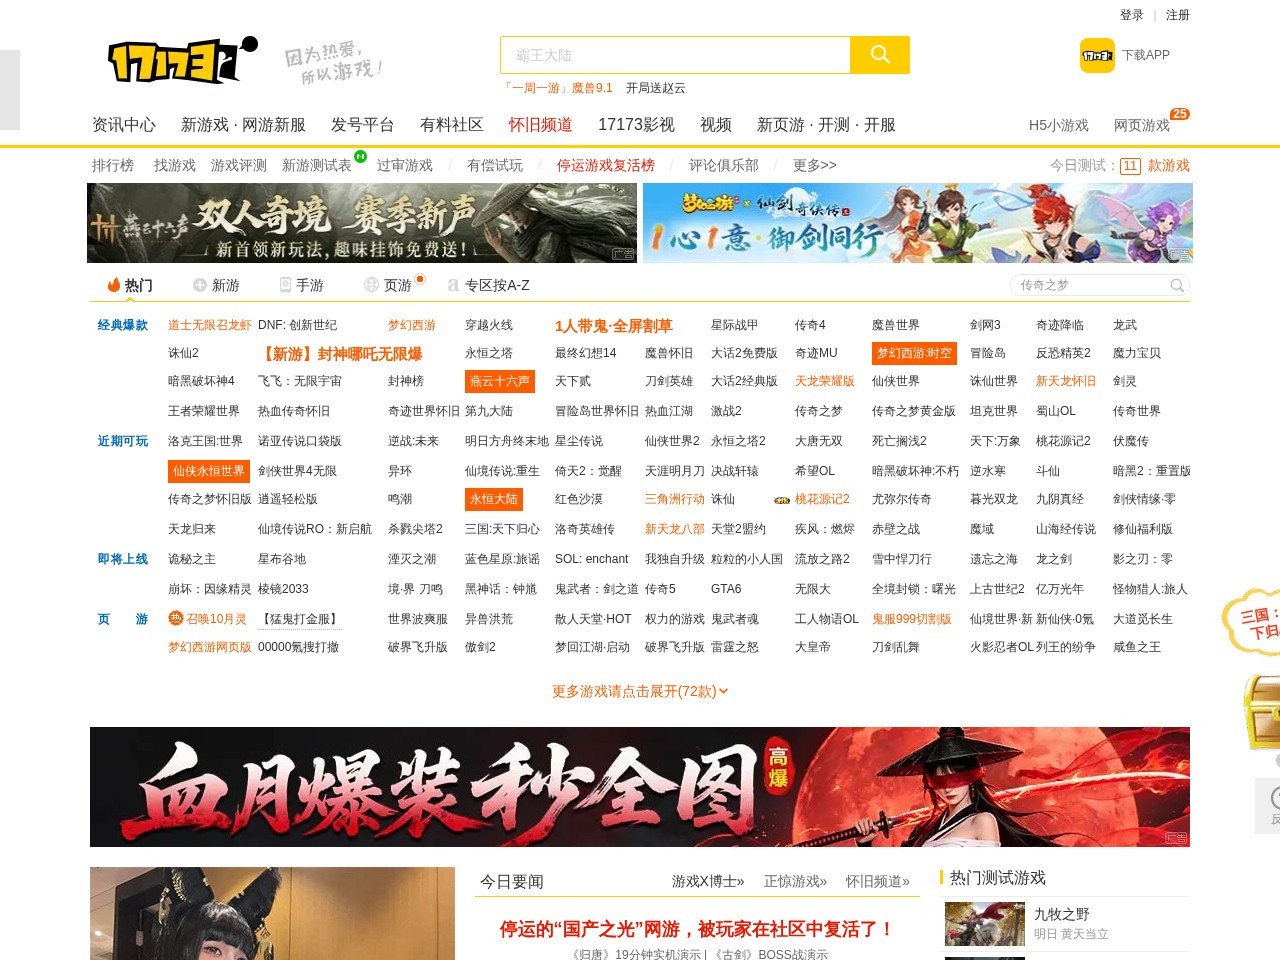This screenshot has height=960, width=1280.
Task: Click the 25 badge on 网页游戏
Action: [1180, 114]
